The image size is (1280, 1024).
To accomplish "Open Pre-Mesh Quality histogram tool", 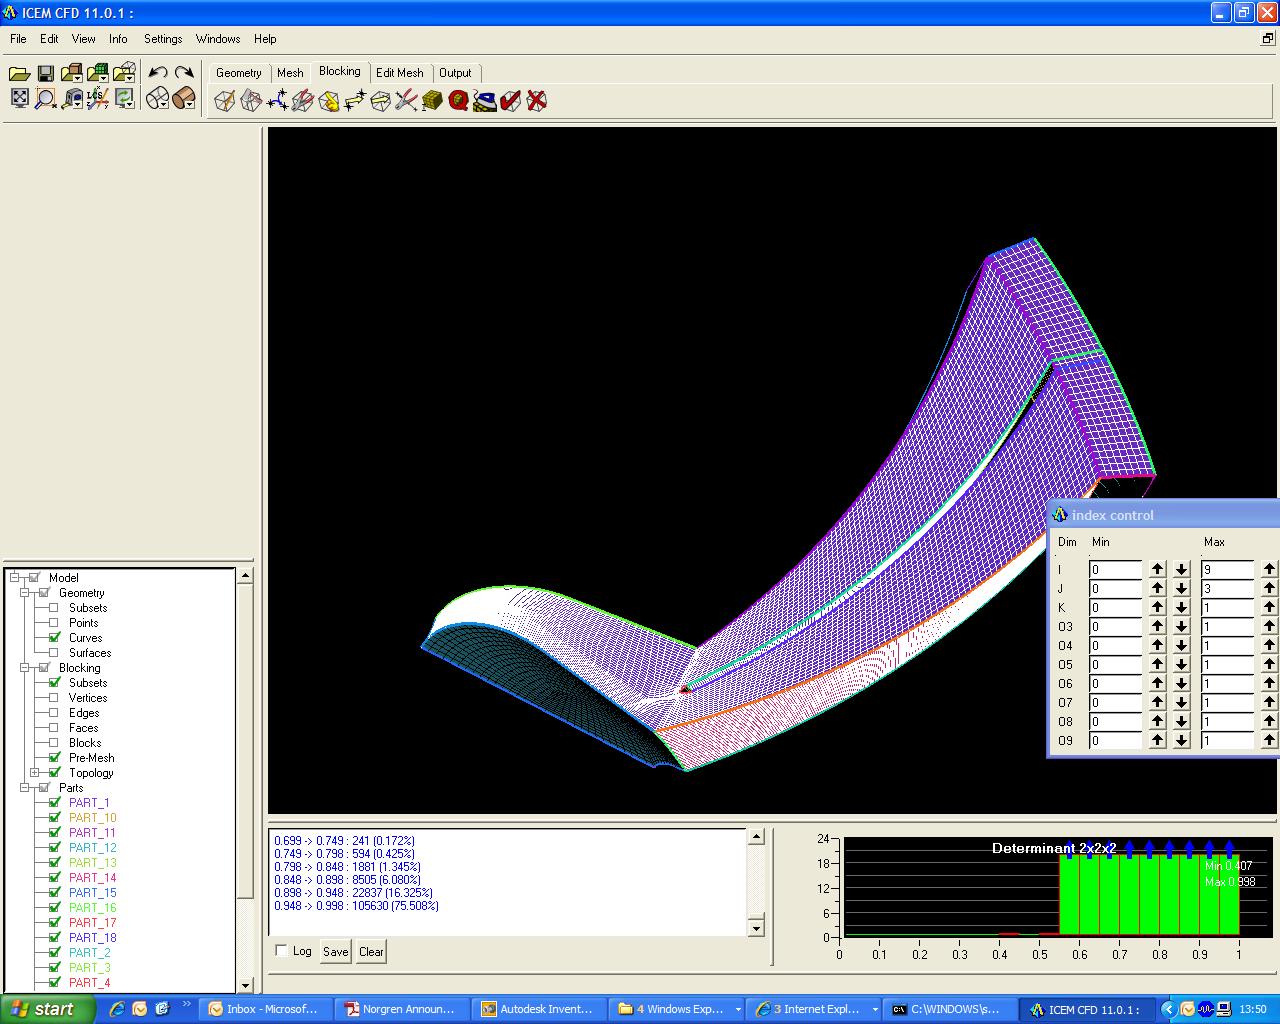I will [x=459, y=101].
